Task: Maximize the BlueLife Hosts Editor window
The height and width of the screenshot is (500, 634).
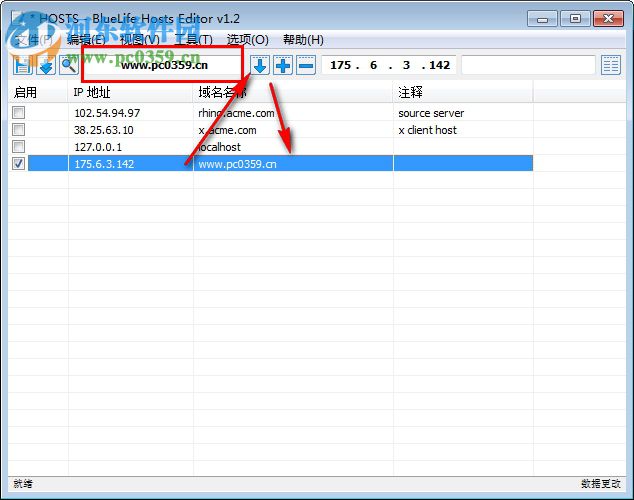Action: [x=575, y=19]
